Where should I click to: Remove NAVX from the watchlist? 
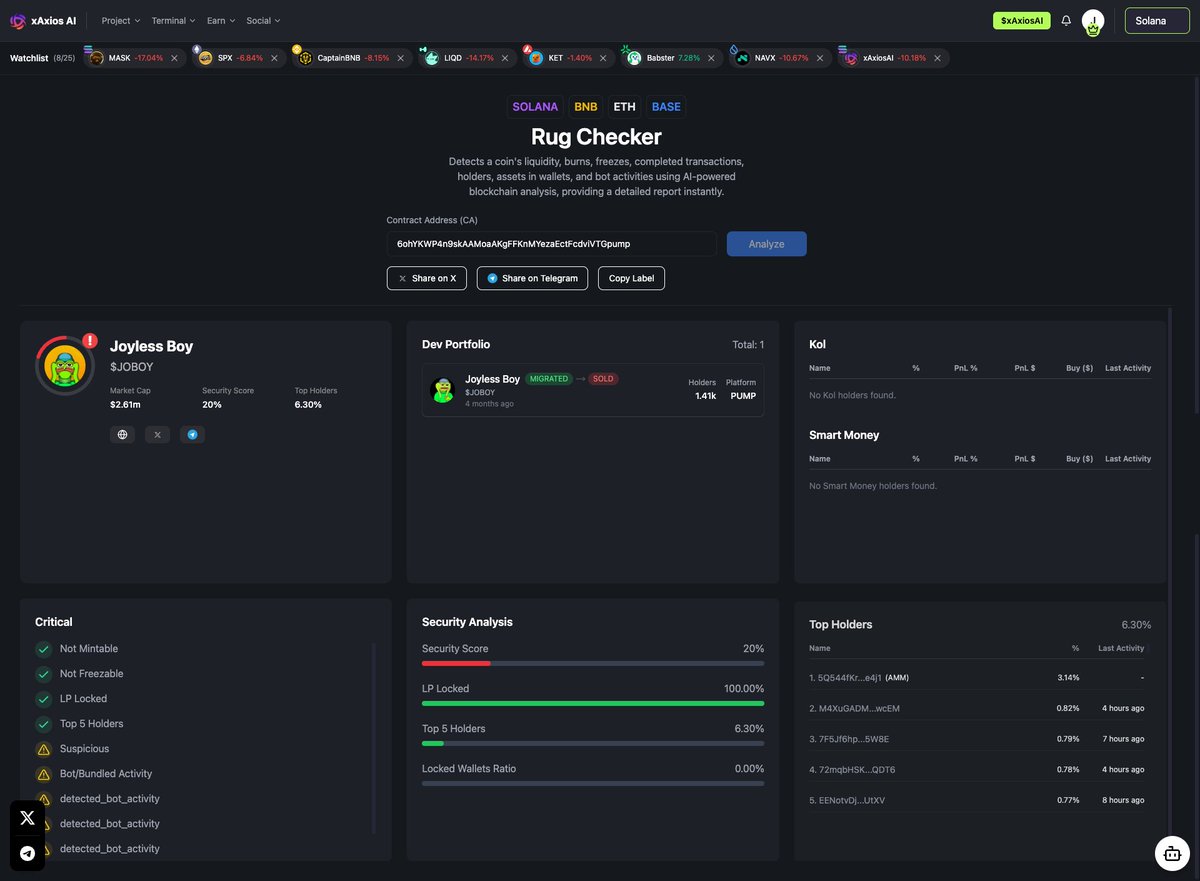pyautogui.click(x=820, y=58)
